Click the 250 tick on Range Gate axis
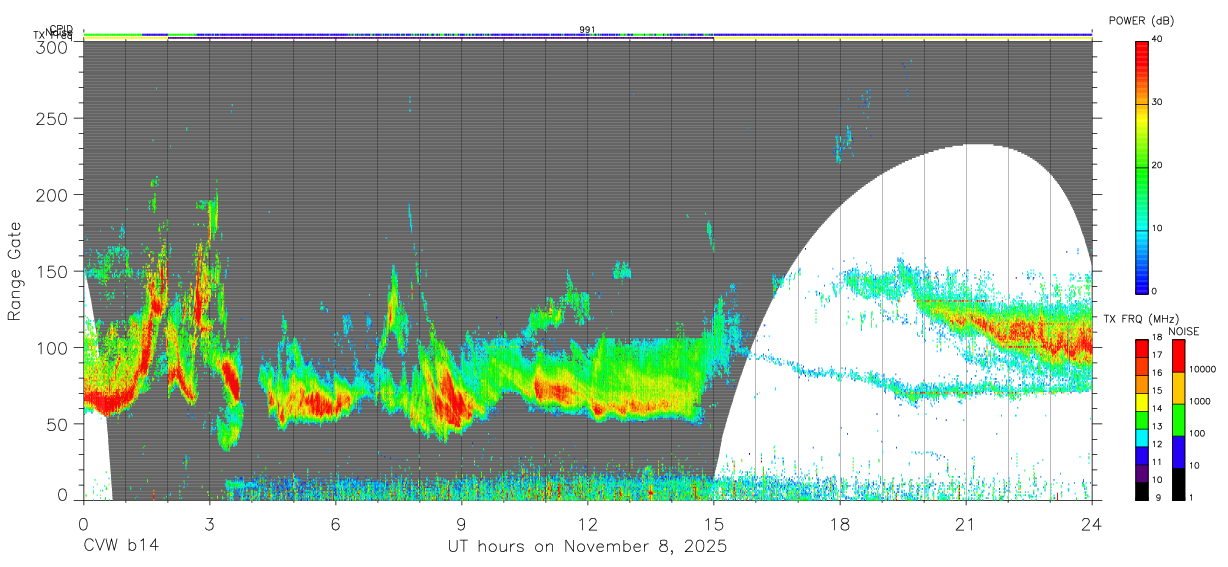 [x=53, y=119]
